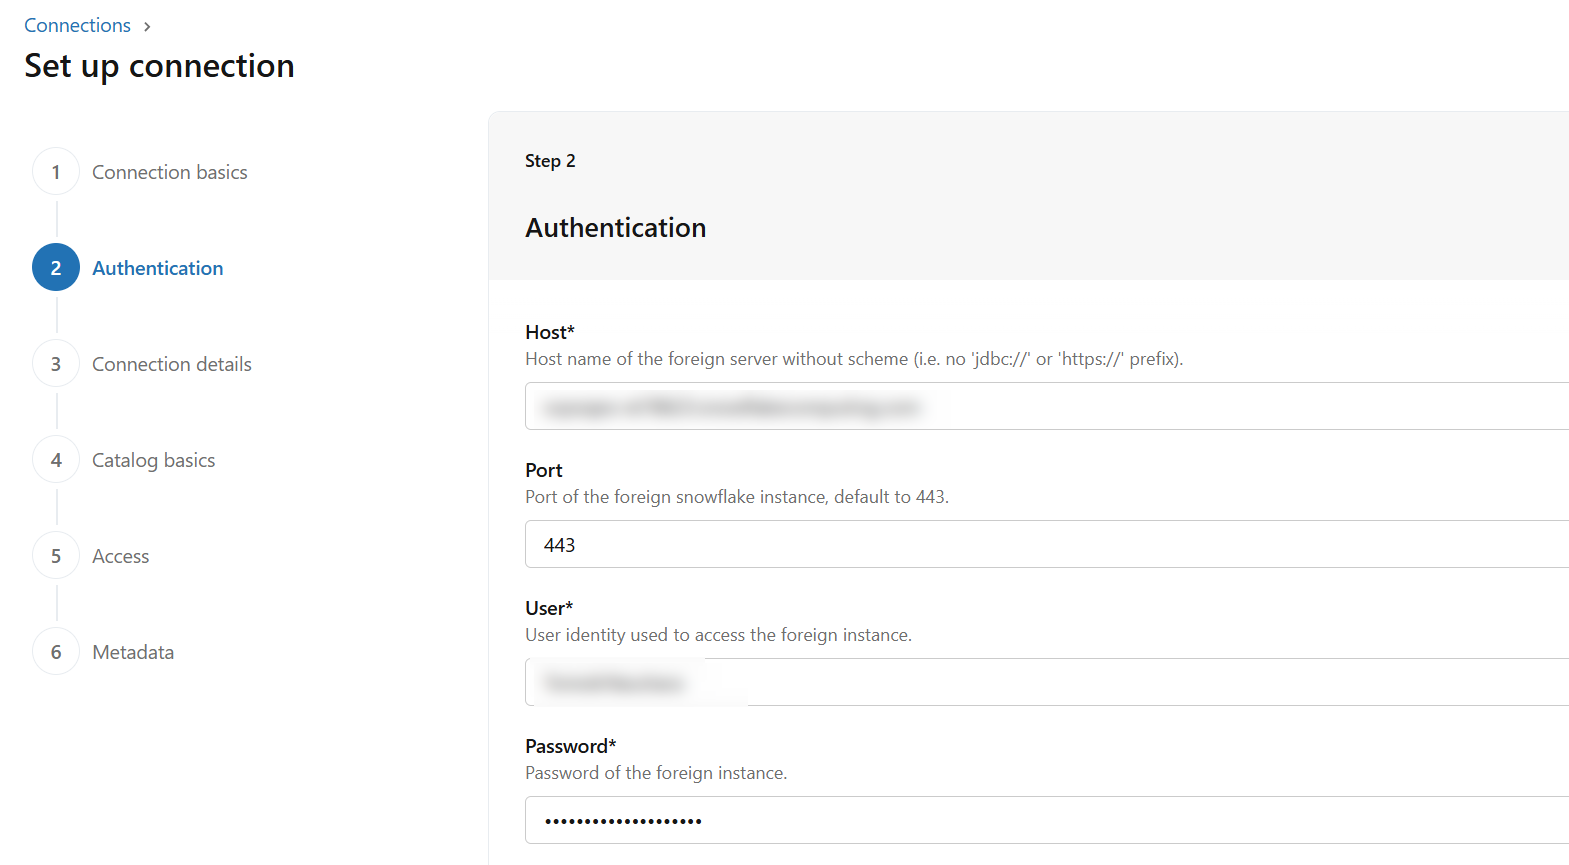Click the step 5 number circle
The image size is (1569, 865).
[56, 556]
